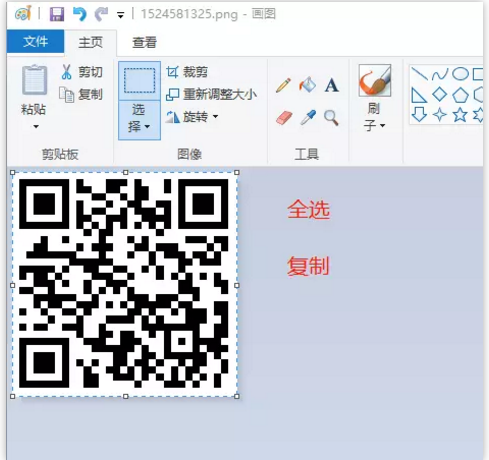Click the 剪切 button
This screenshot has height=460, width=489.
point(82,72)
